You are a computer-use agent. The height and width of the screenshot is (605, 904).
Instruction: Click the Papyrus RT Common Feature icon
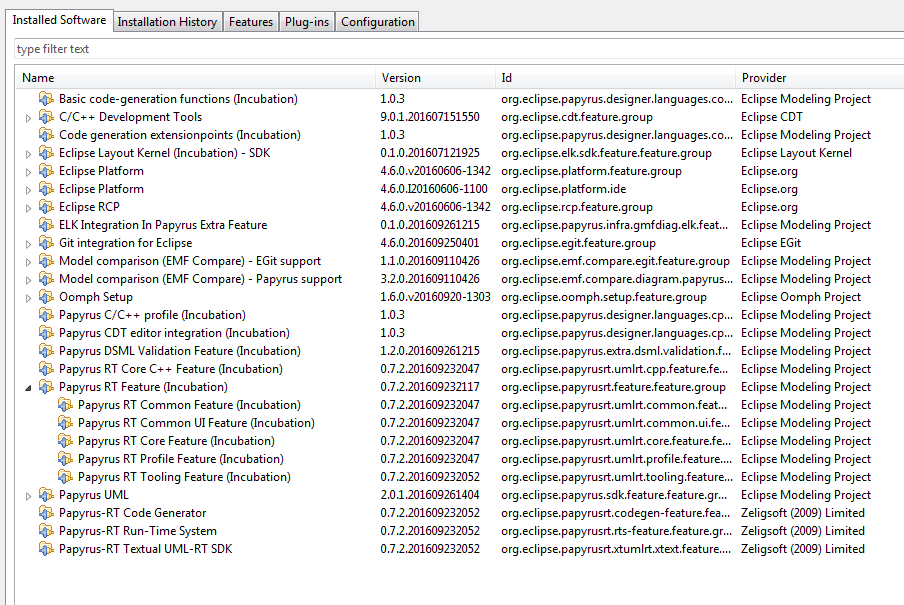pyautogui.click(x=65, y=405)
